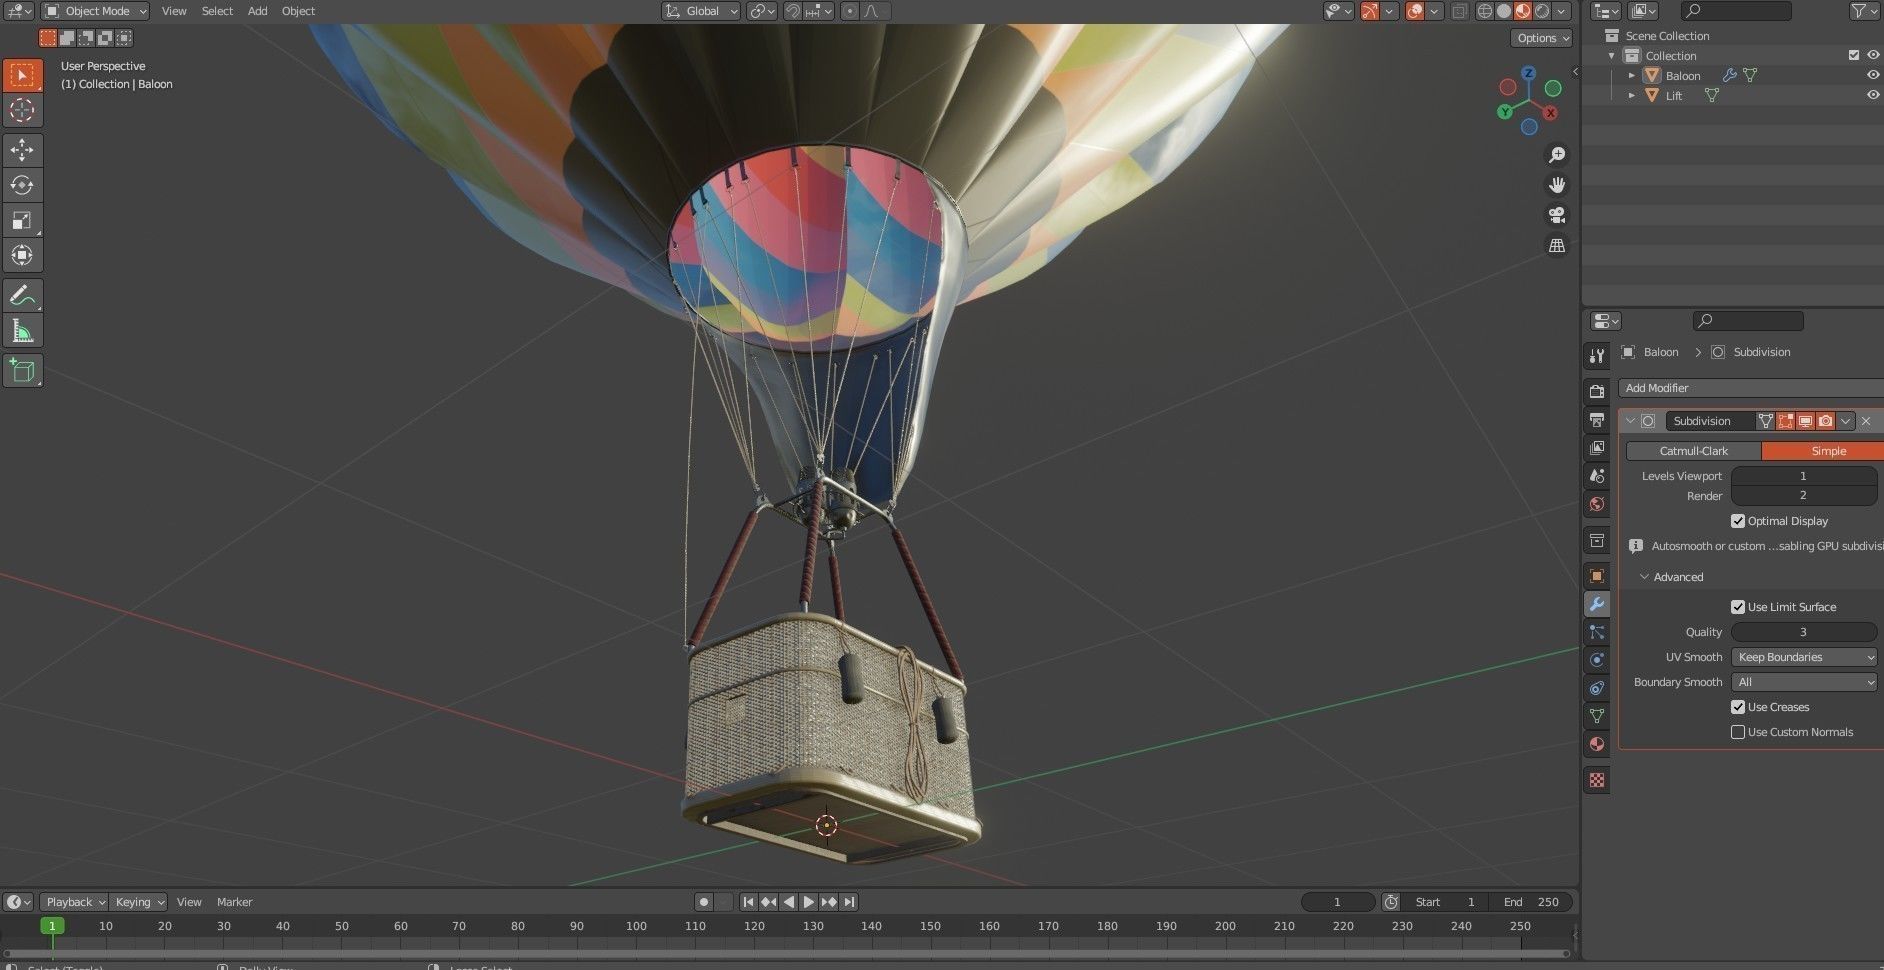Enable Use Custom Normals
Viewport: 1884px width, 970px height.
(1738, 732)
